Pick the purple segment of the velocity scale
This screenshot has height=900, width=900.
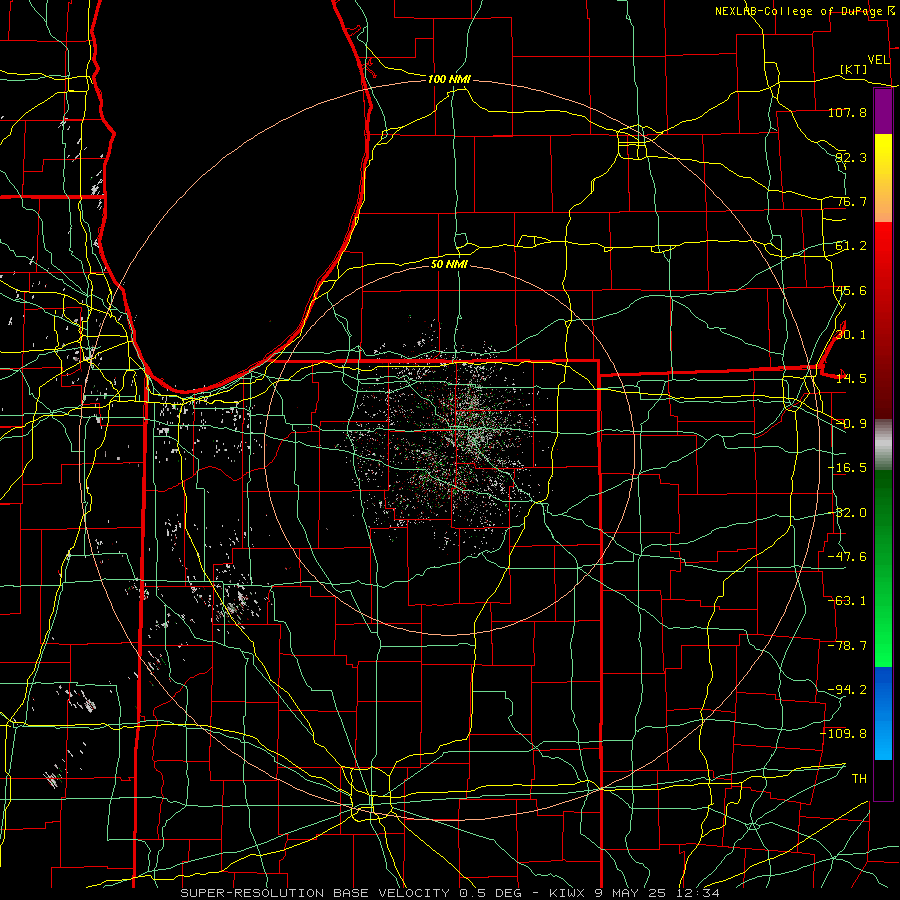pyautogui.click(x=883, y=111)
